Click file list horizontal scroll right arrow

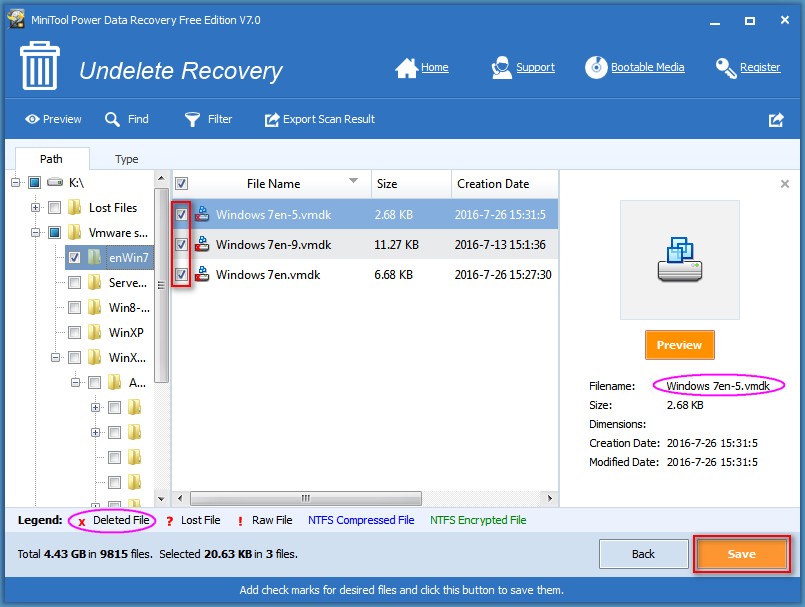point(550,498)
